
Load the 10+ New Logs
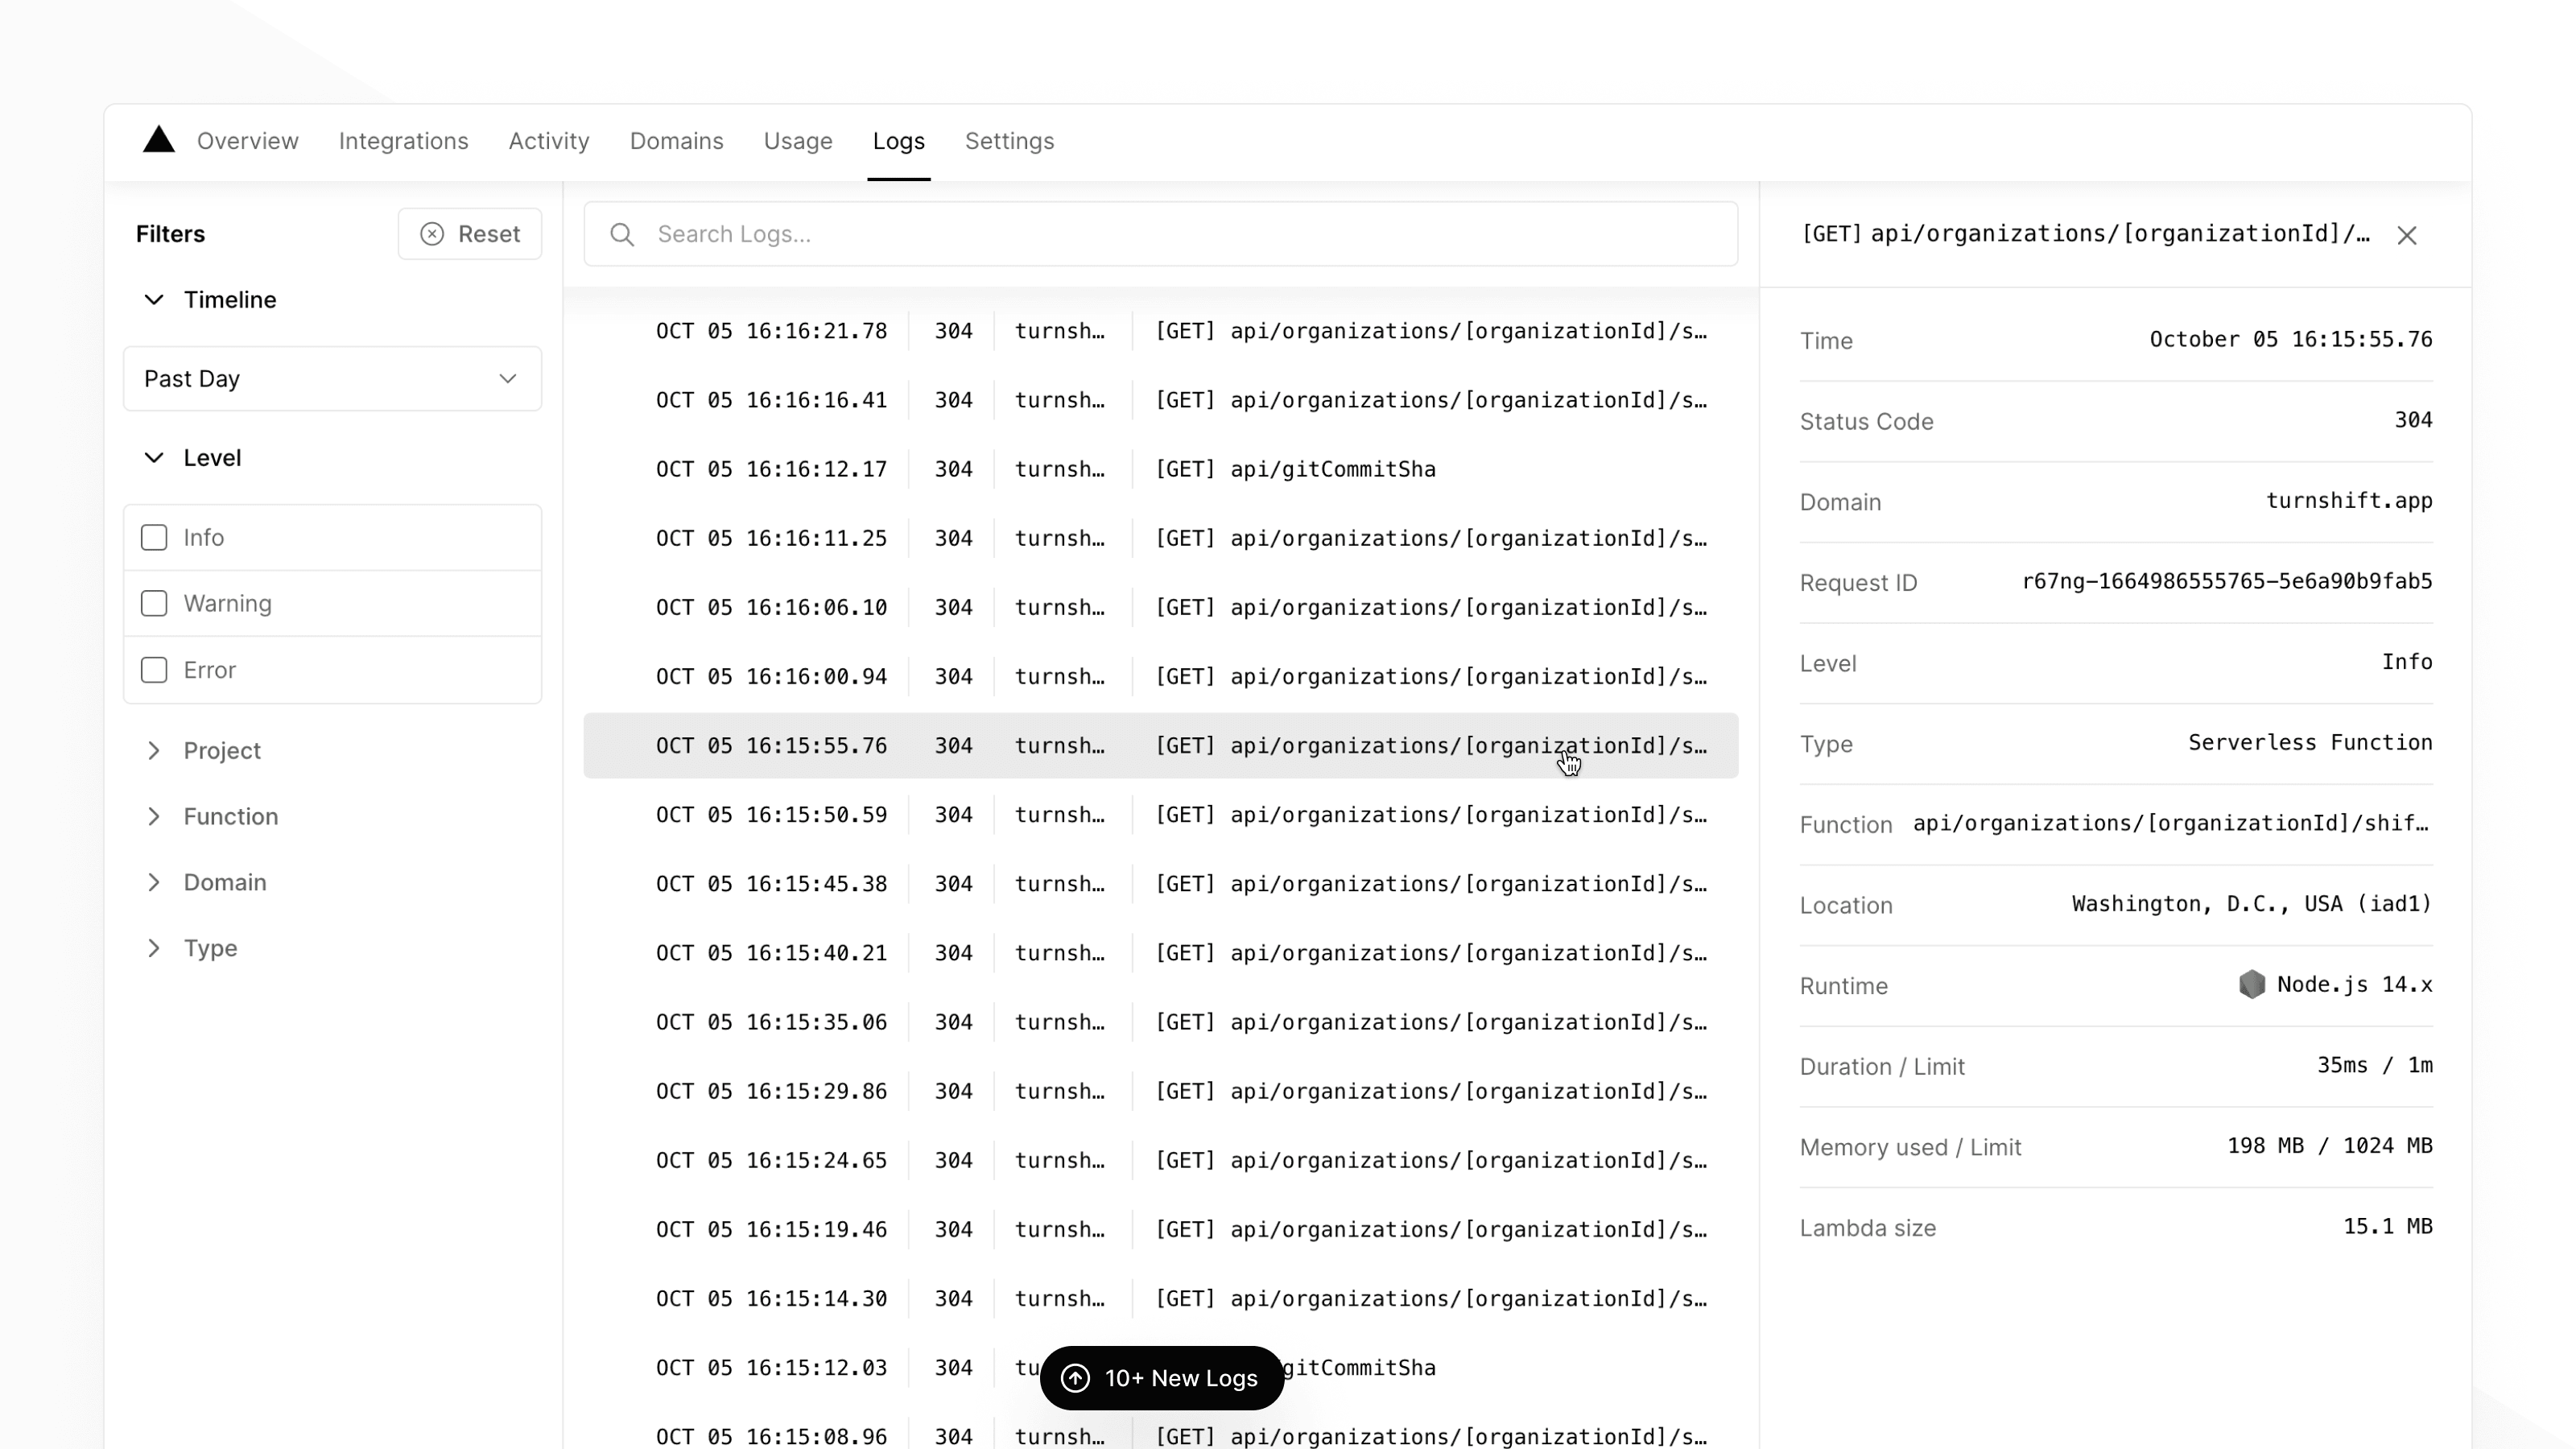(x=1160, y=1377)
